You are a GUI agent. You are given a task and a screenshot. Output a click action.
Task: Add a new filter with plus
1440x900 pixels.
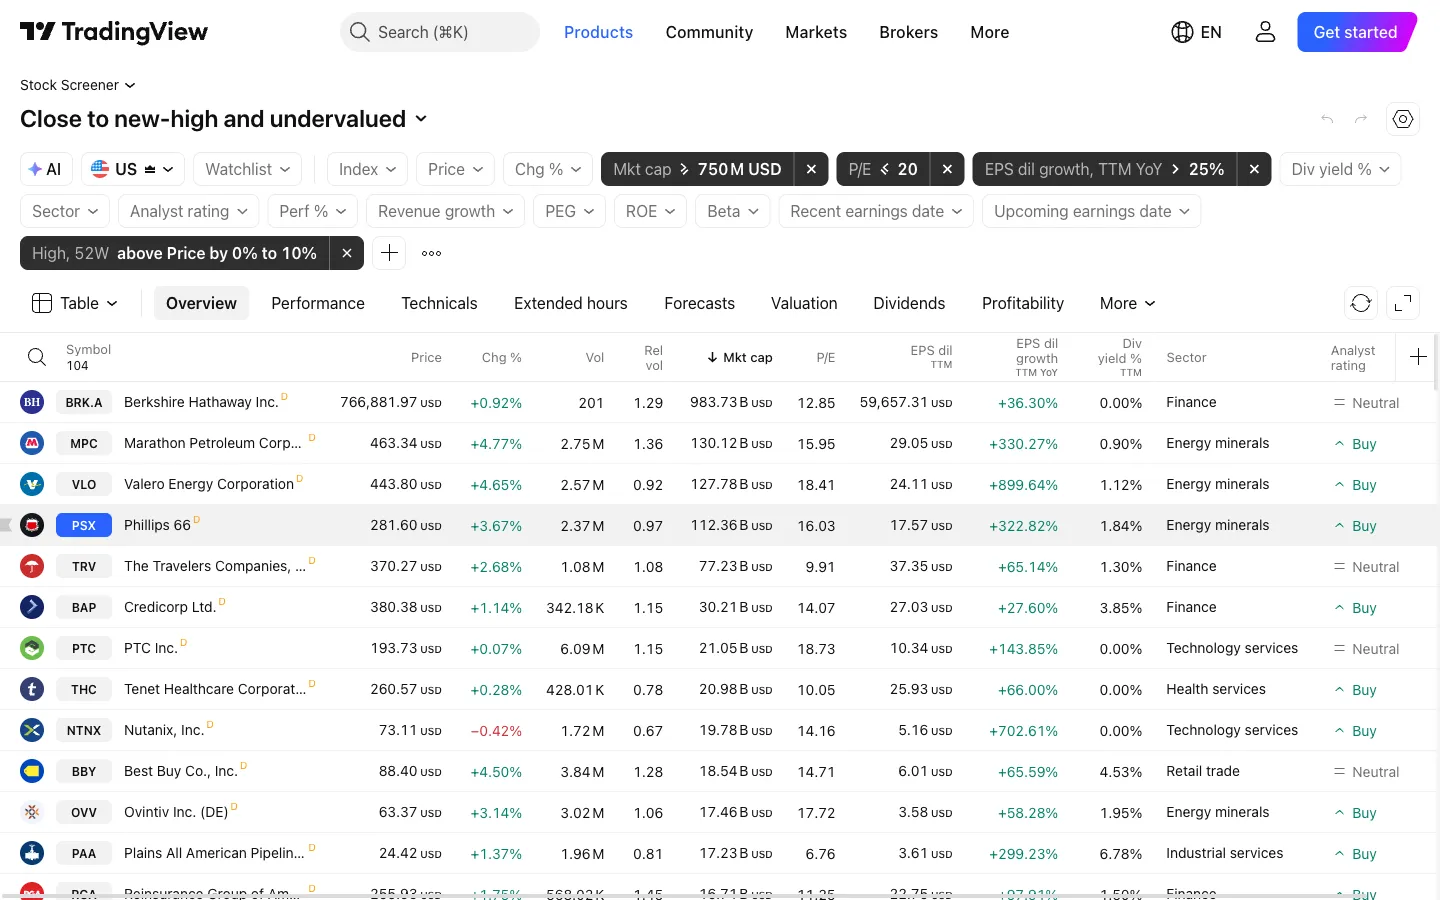coord(389,253)
